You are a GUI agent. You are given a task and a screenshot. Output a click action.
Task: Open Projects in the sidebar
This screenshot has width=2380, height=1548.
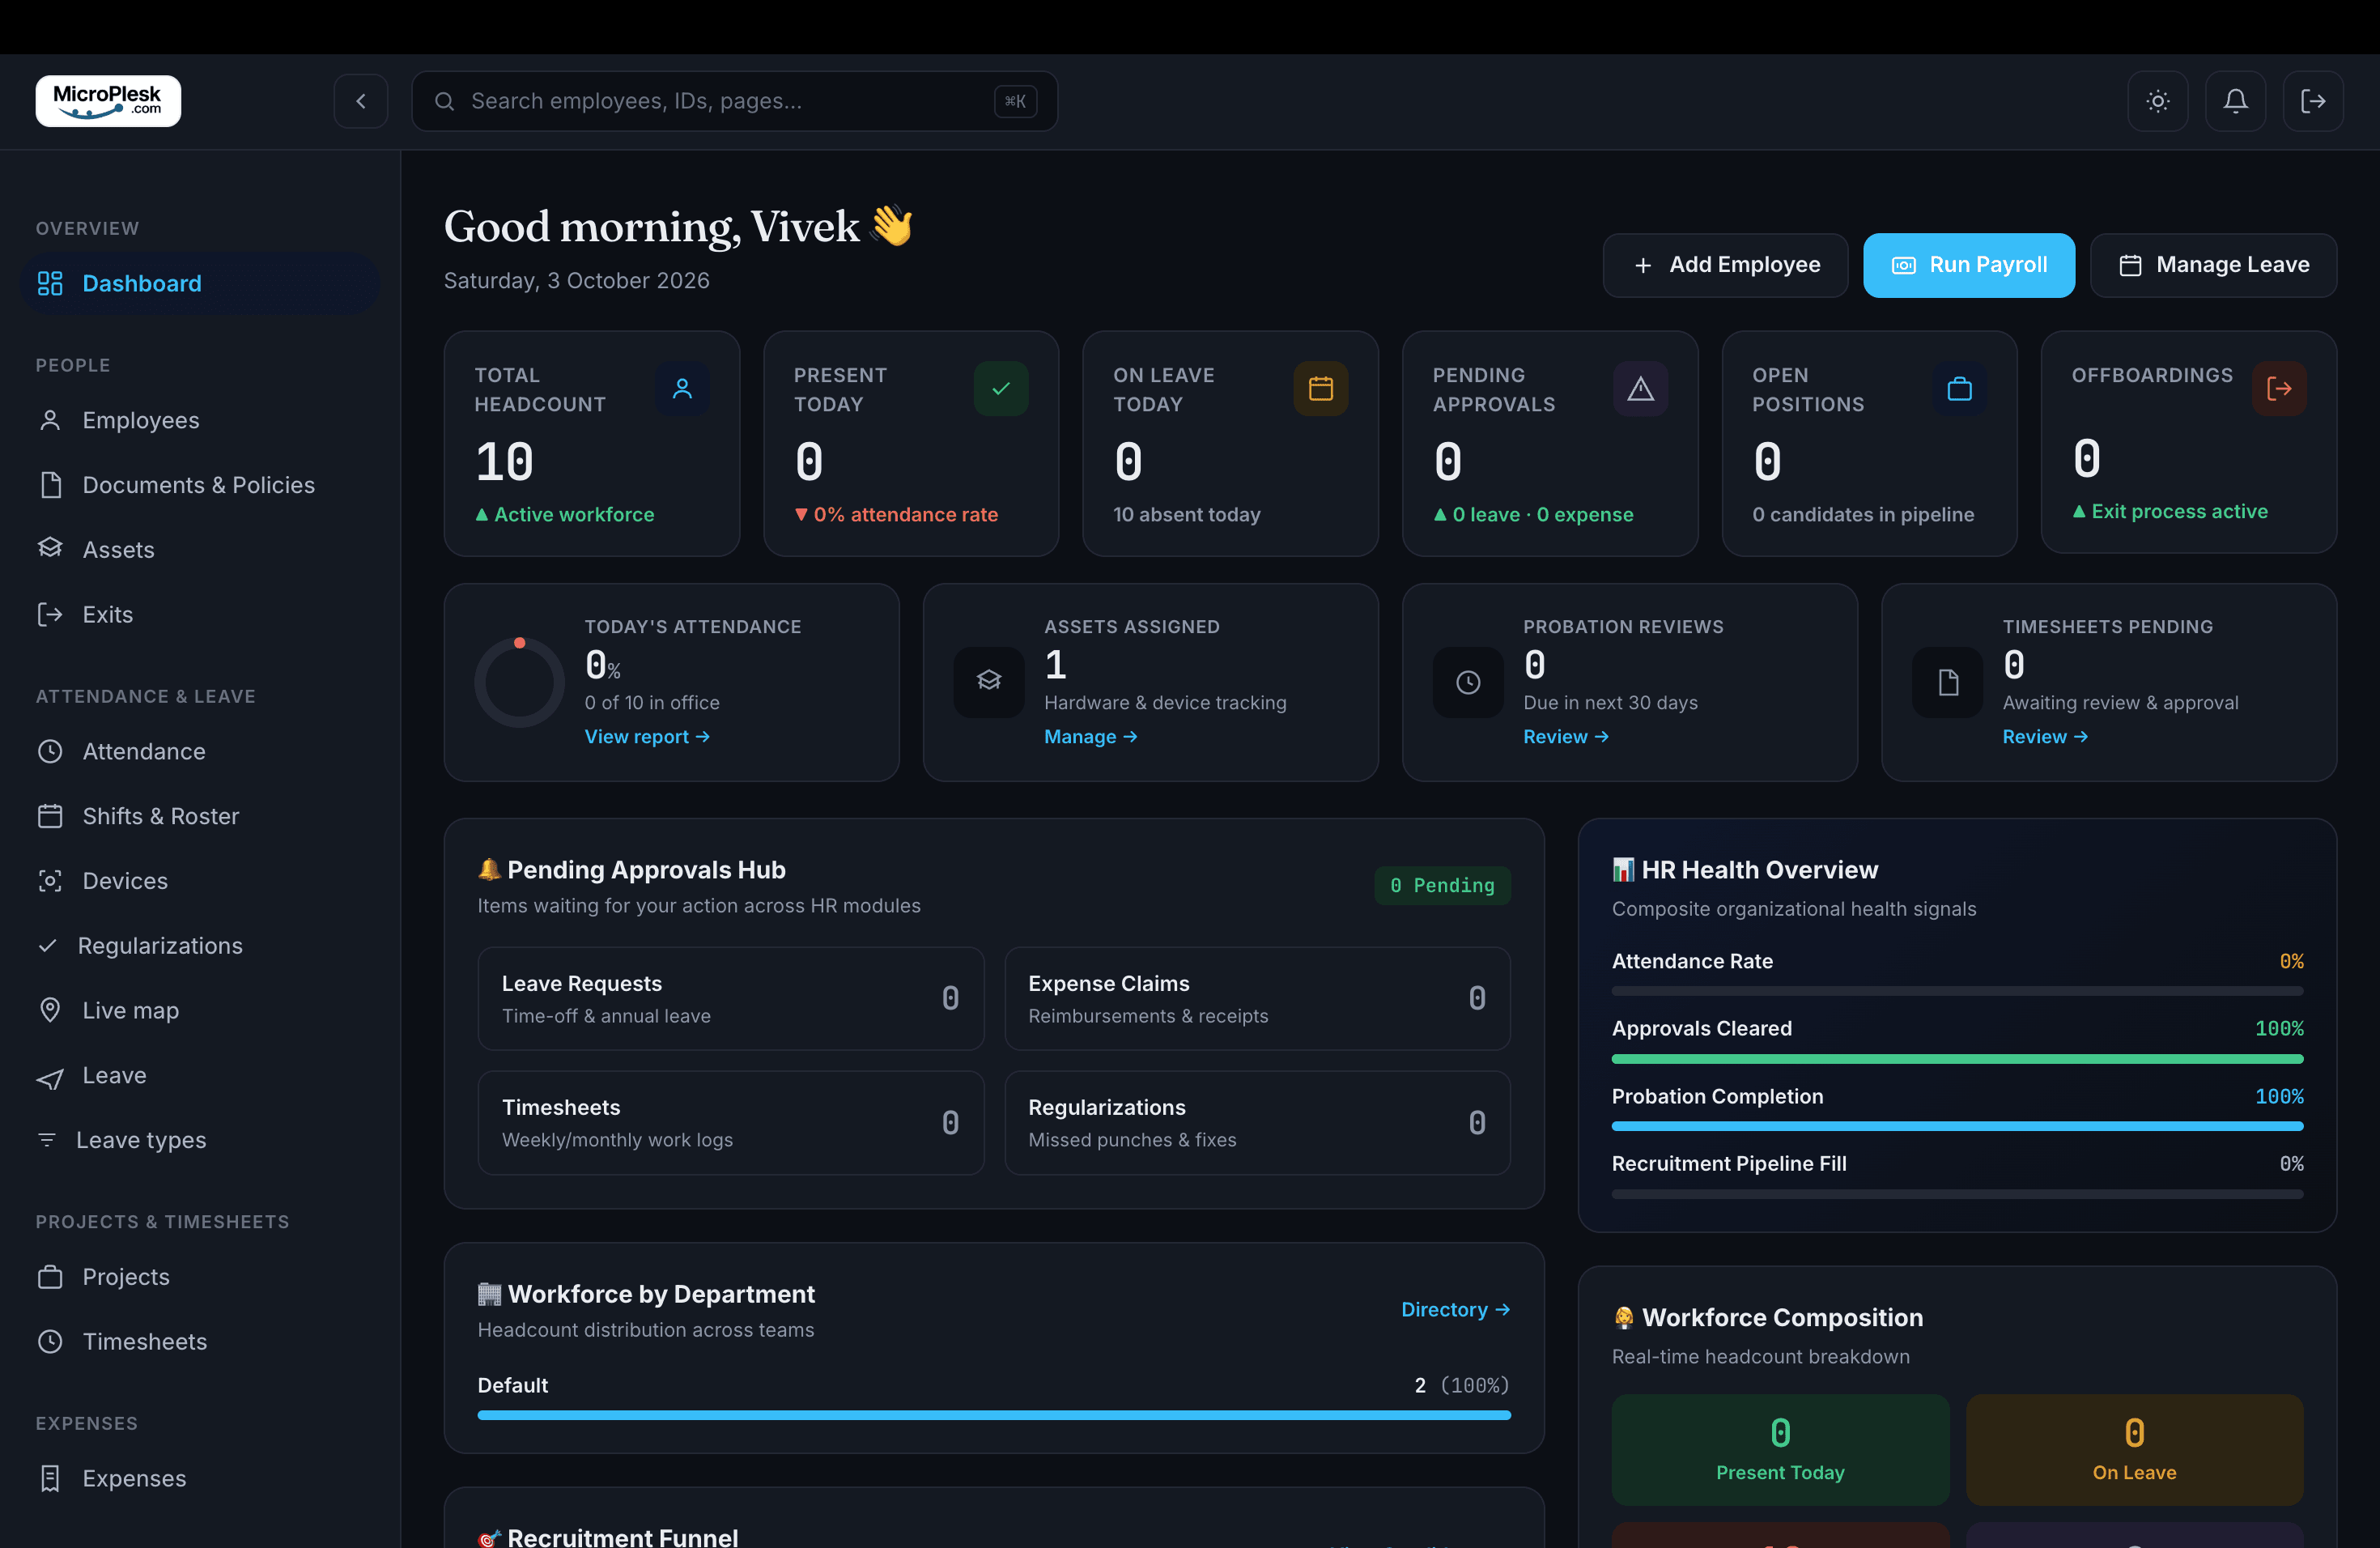pyautogui.click(x=200, y=1277)
